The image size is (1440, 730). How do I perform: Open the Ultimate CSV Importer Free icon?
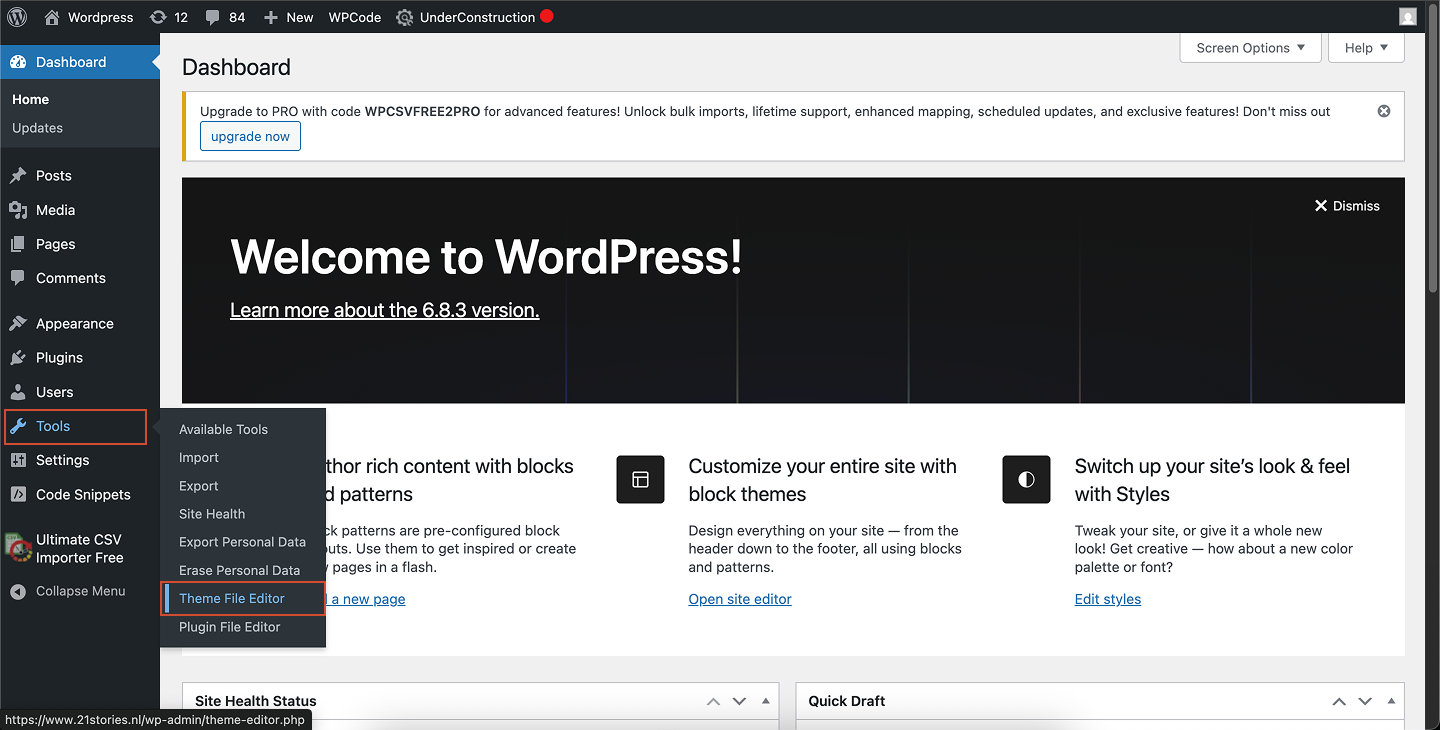pos(18,547)
